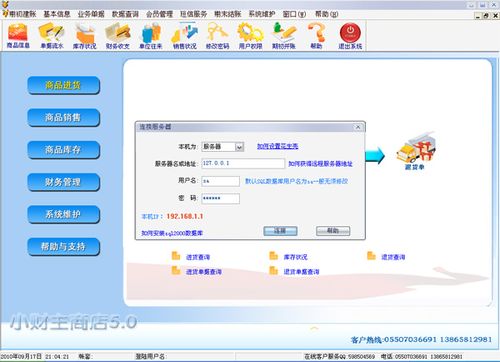500x362 pixels.
Task: Open the 商品信息 toolbar icon
Action: pyautogui.click(x=18, y=36)
